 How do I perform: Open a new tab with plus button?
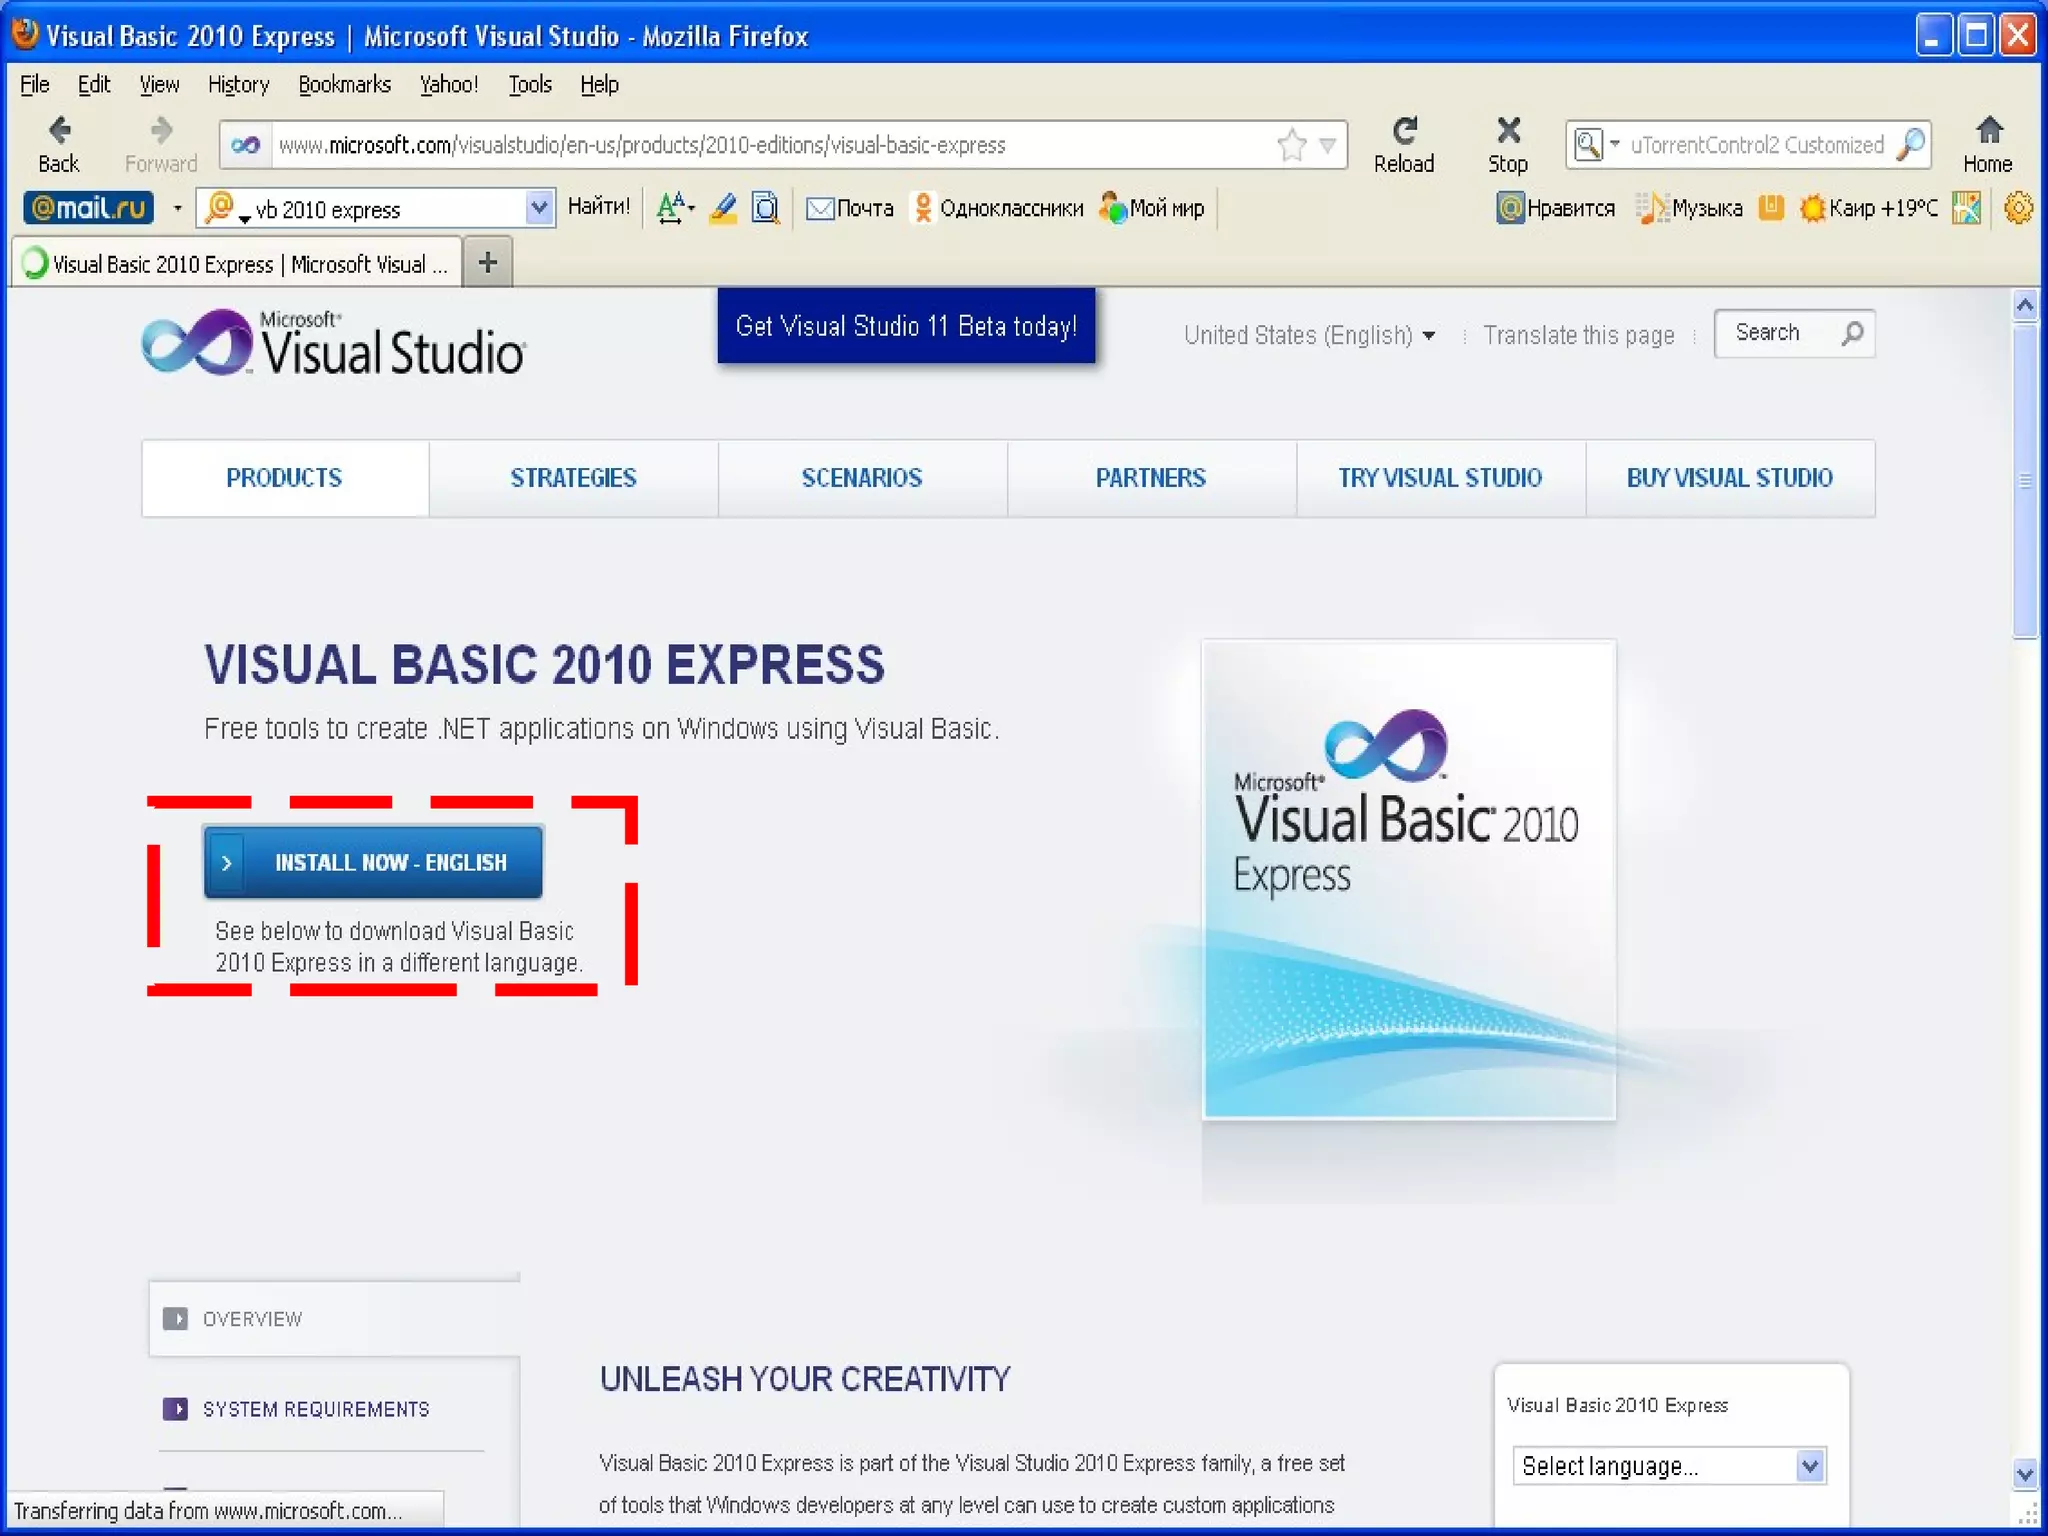[488, 263]
